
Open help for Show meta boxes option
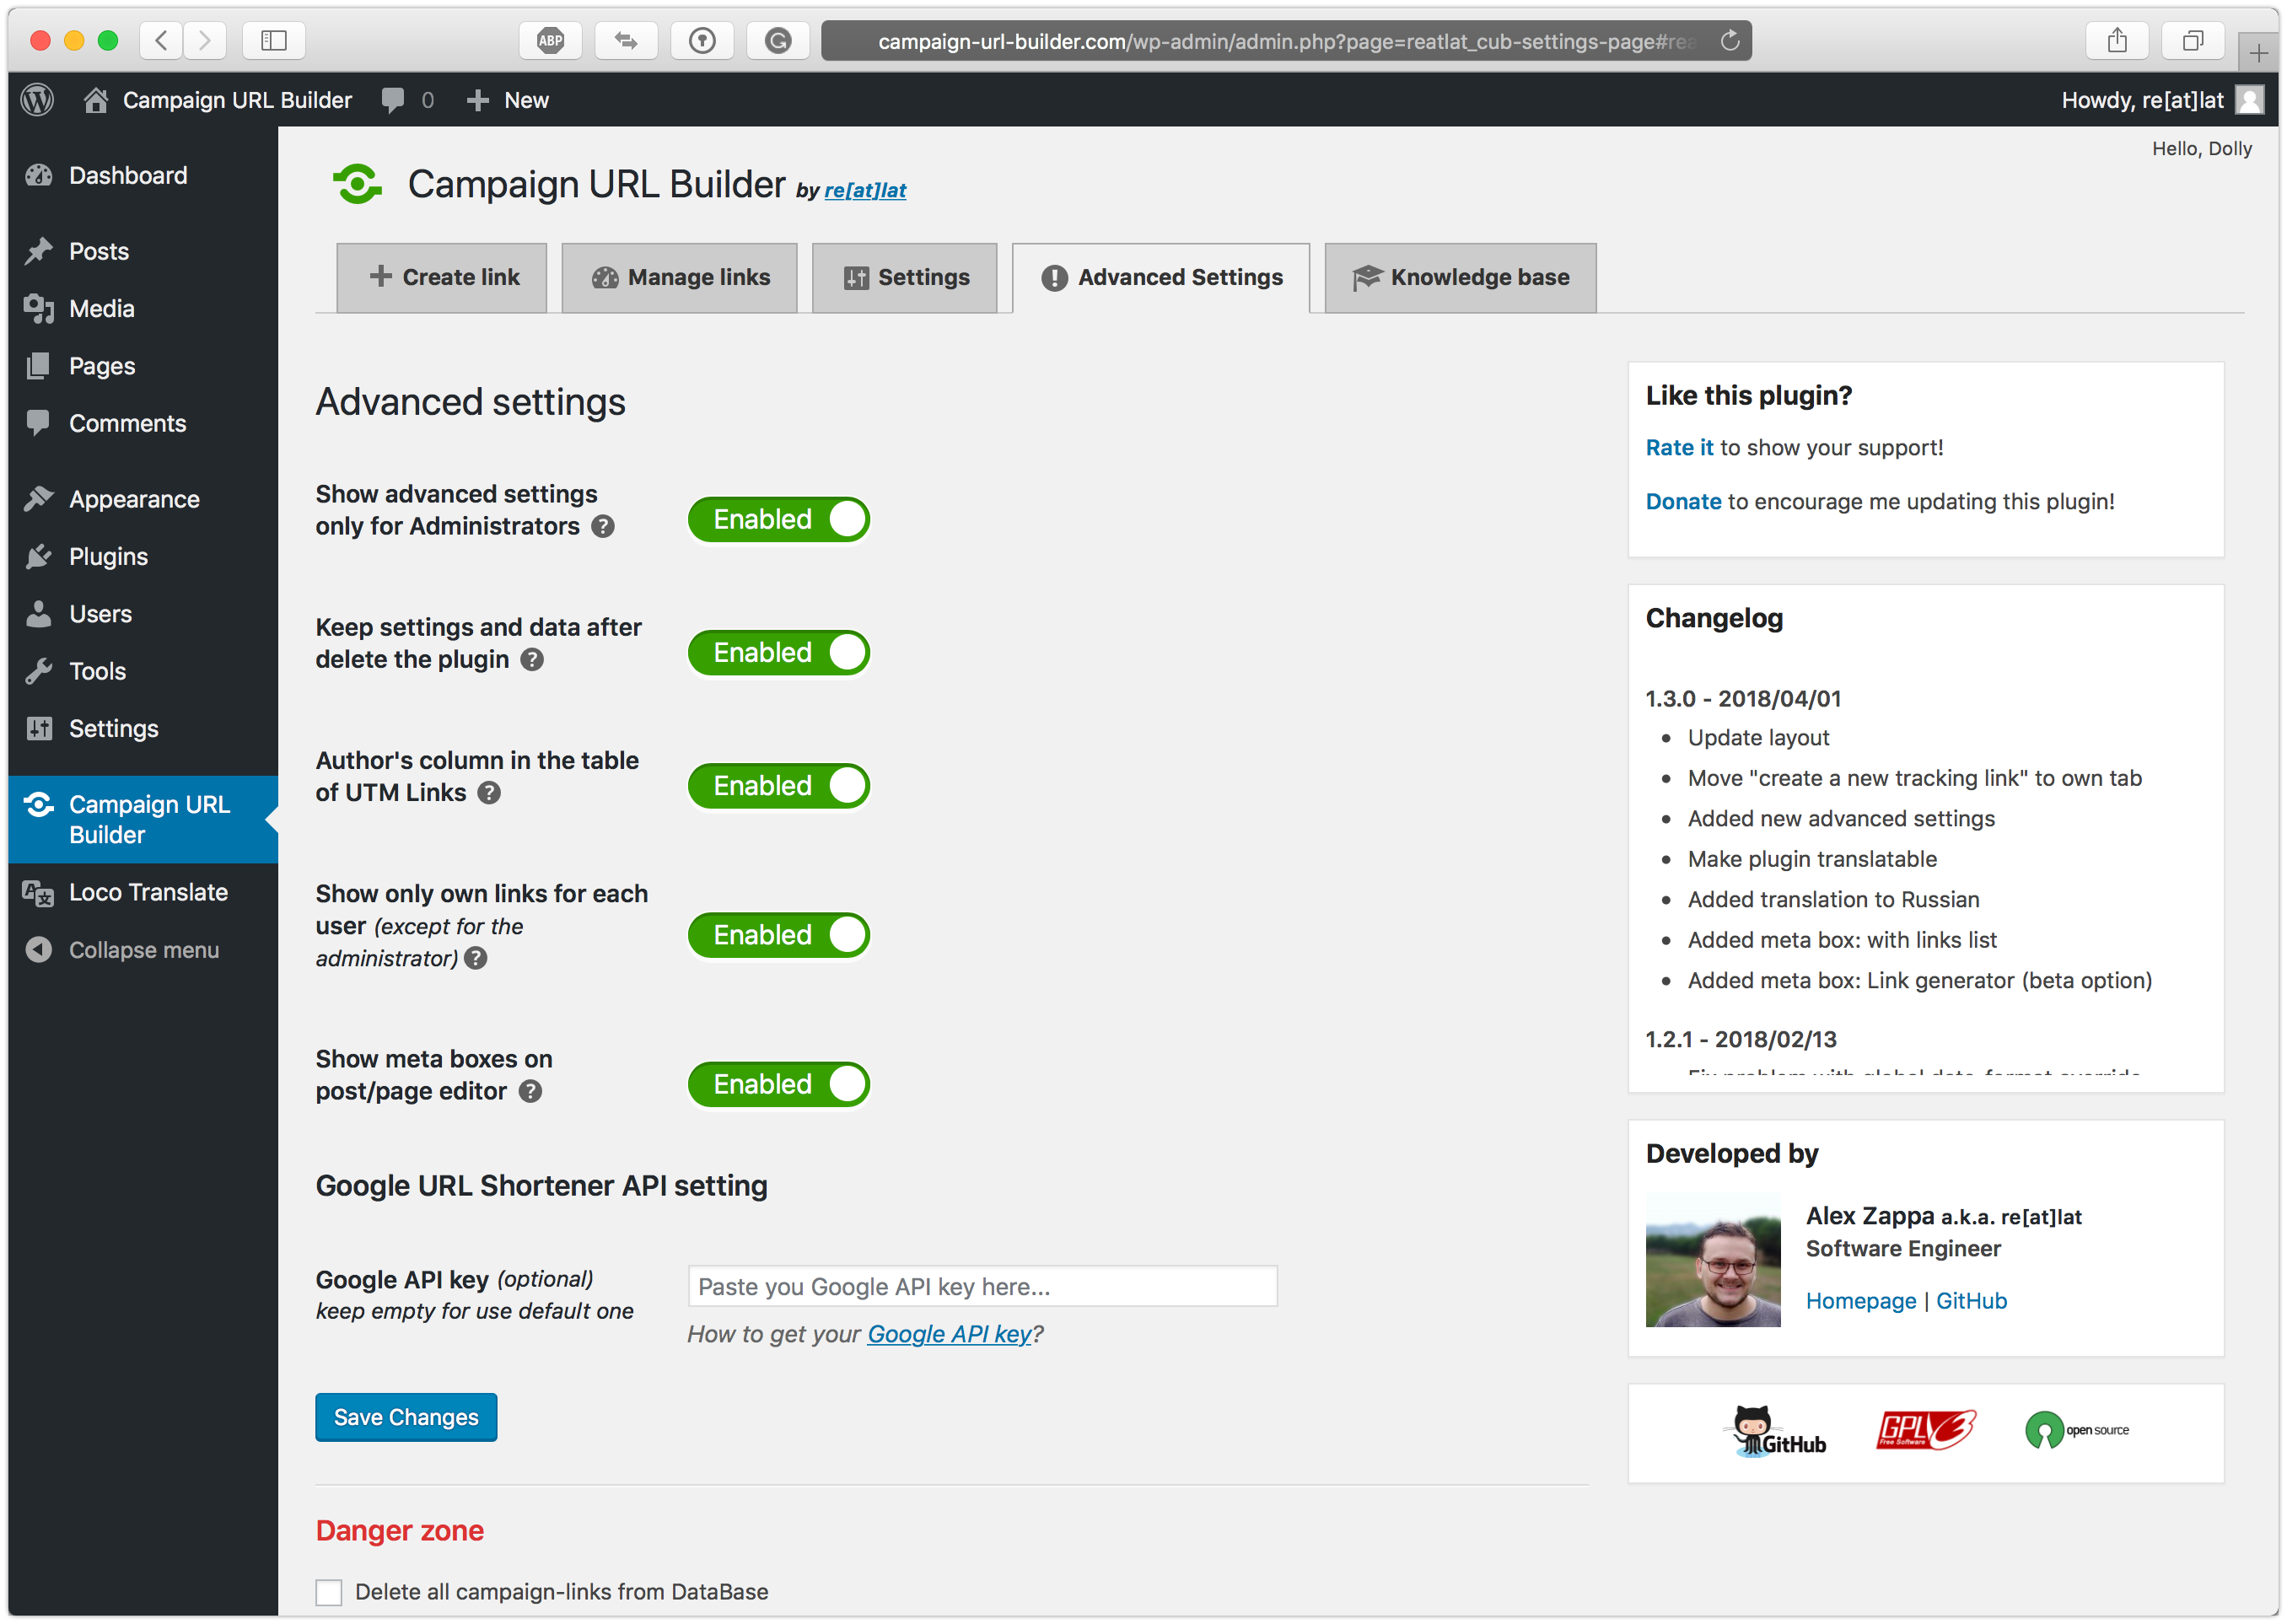pos(531,1092)
